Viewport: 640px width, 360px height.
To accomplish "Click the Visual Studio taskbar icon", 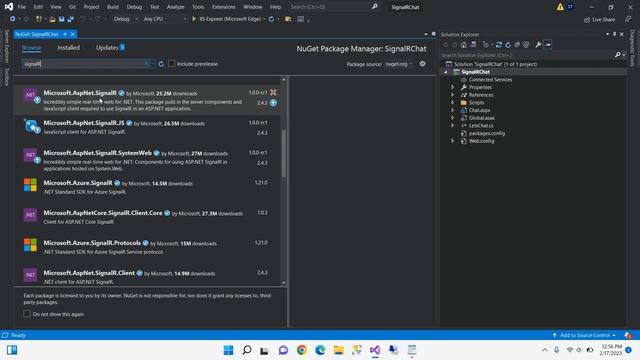I will click(x=375, y=350).
